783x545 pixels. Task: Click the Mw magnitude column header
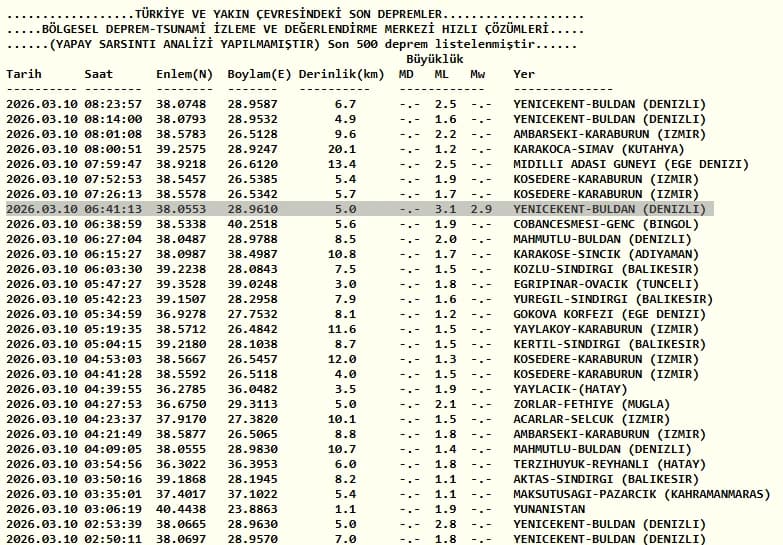click(477, 74)
